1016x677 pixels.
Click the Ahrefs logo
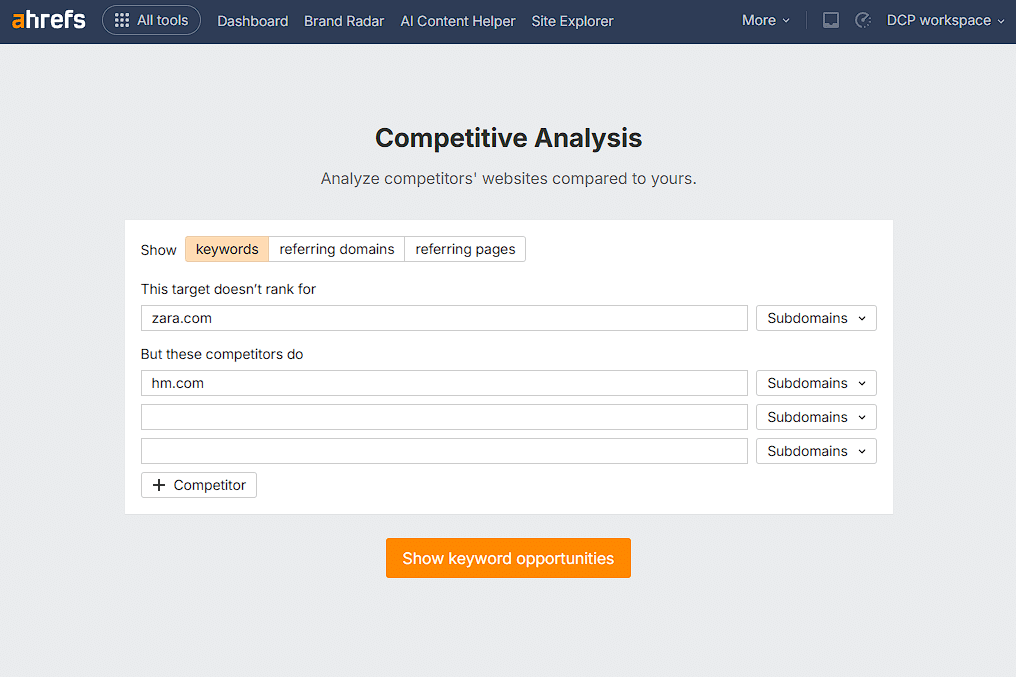coord(49,20)
